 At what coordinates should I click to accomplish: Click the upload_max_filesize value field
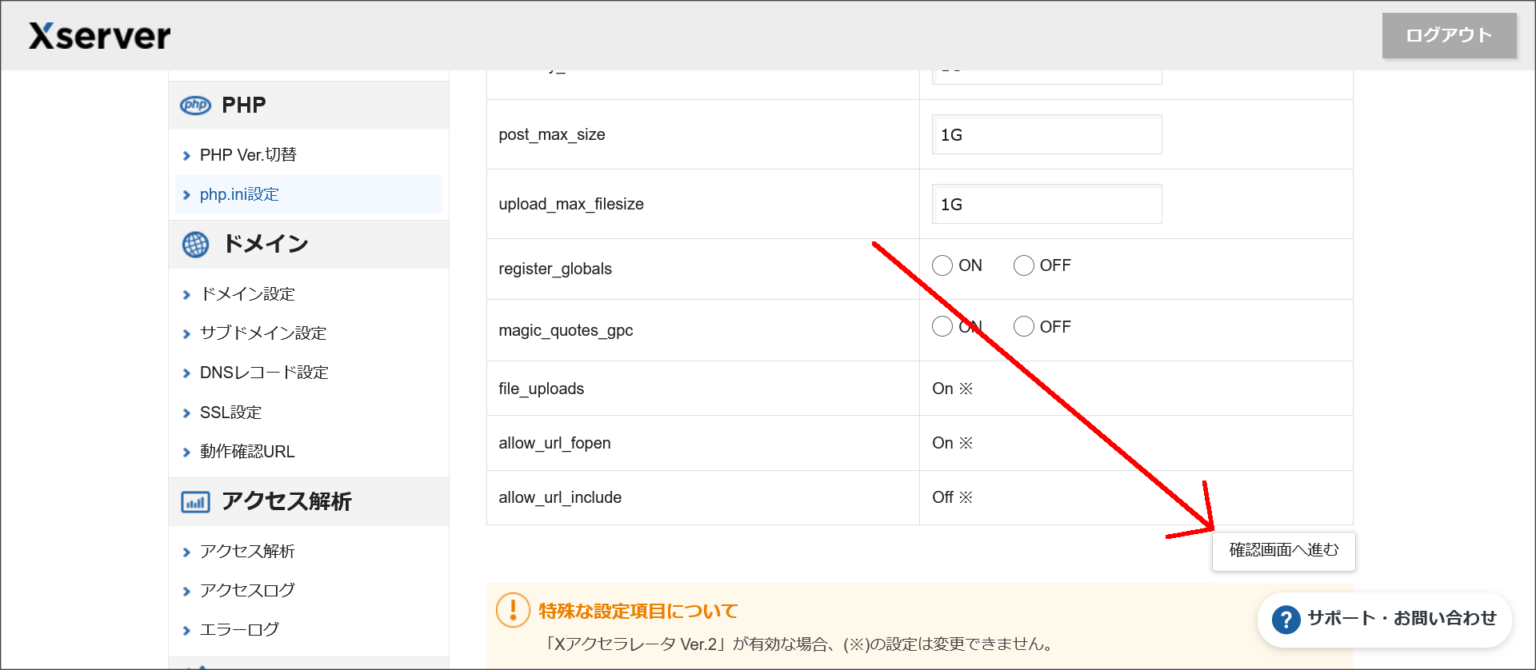point(1046,203)
